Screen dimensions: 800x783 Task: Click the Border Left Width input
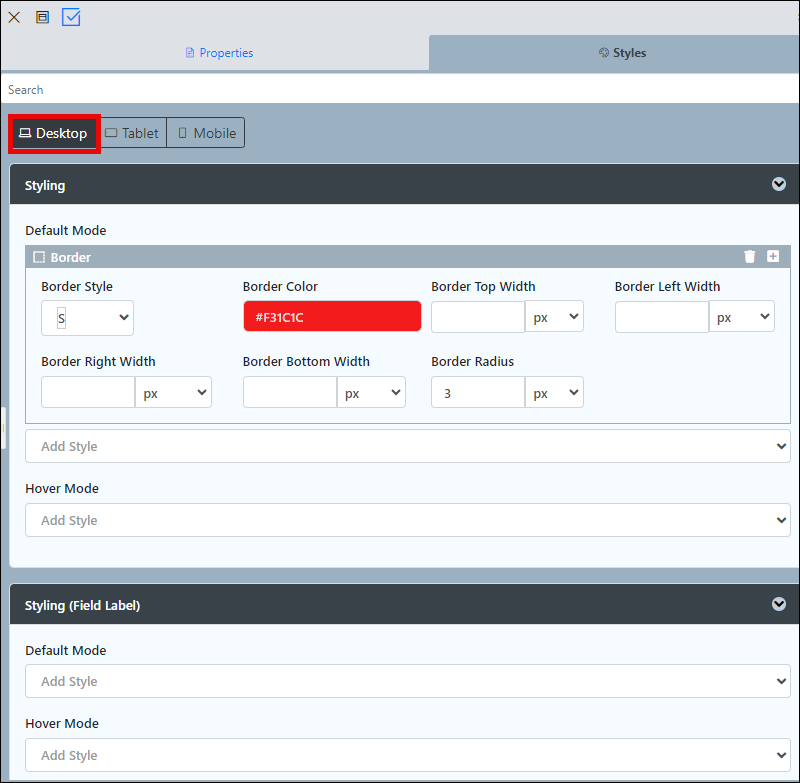662,317
